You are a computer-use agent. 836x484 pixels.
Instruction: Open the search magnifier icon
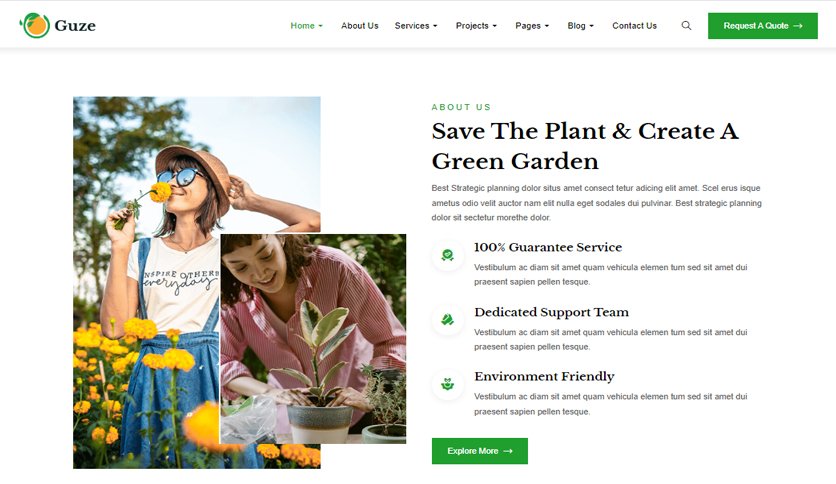(686, 26)
